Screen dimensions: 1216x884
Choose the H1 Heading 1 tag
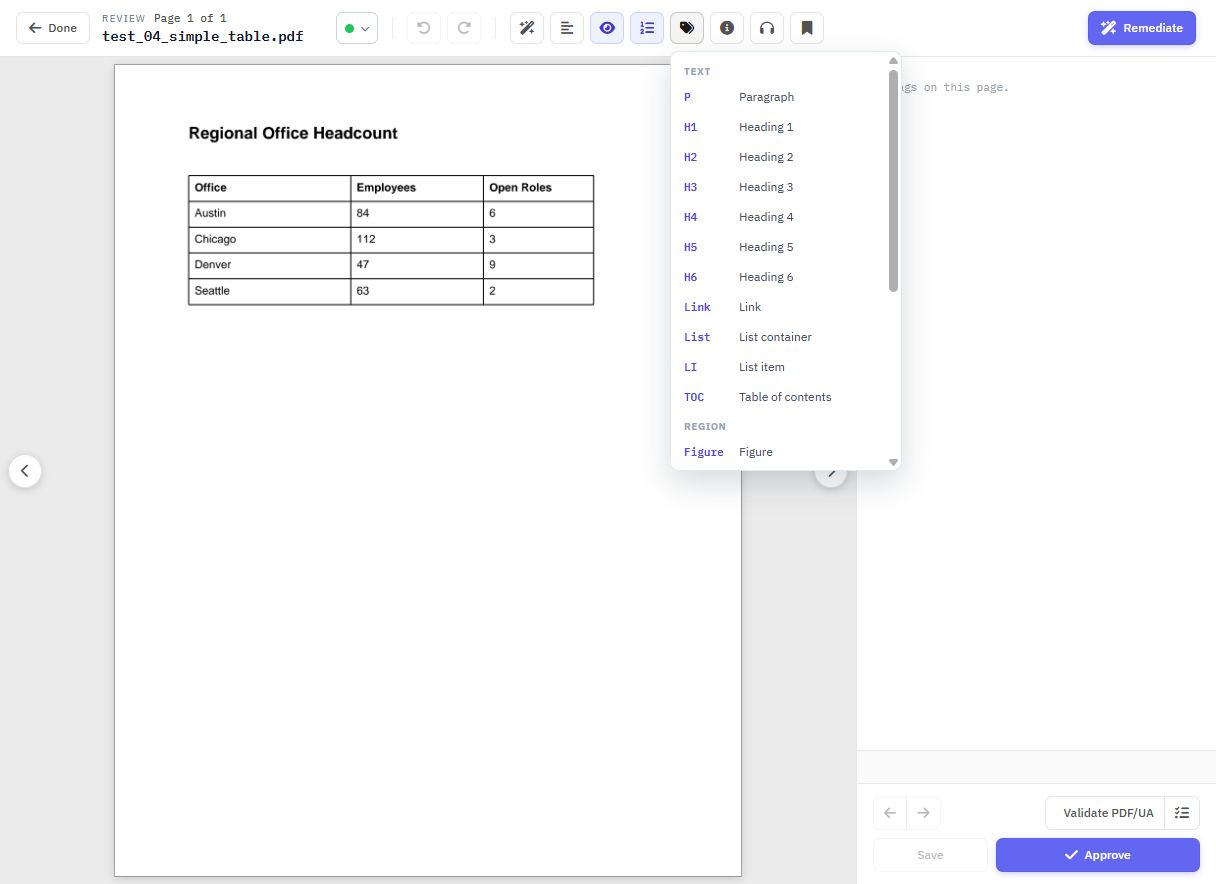pos(780,127)
